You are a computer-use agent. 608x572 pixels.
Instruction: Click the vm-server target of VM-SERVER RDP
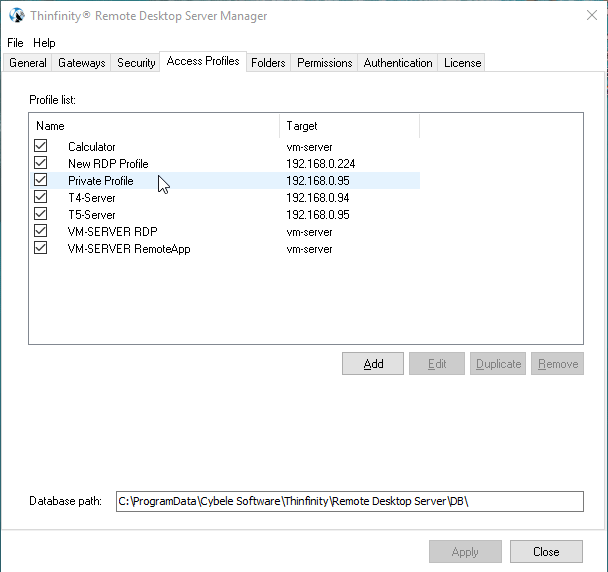[x=309, y=232]
